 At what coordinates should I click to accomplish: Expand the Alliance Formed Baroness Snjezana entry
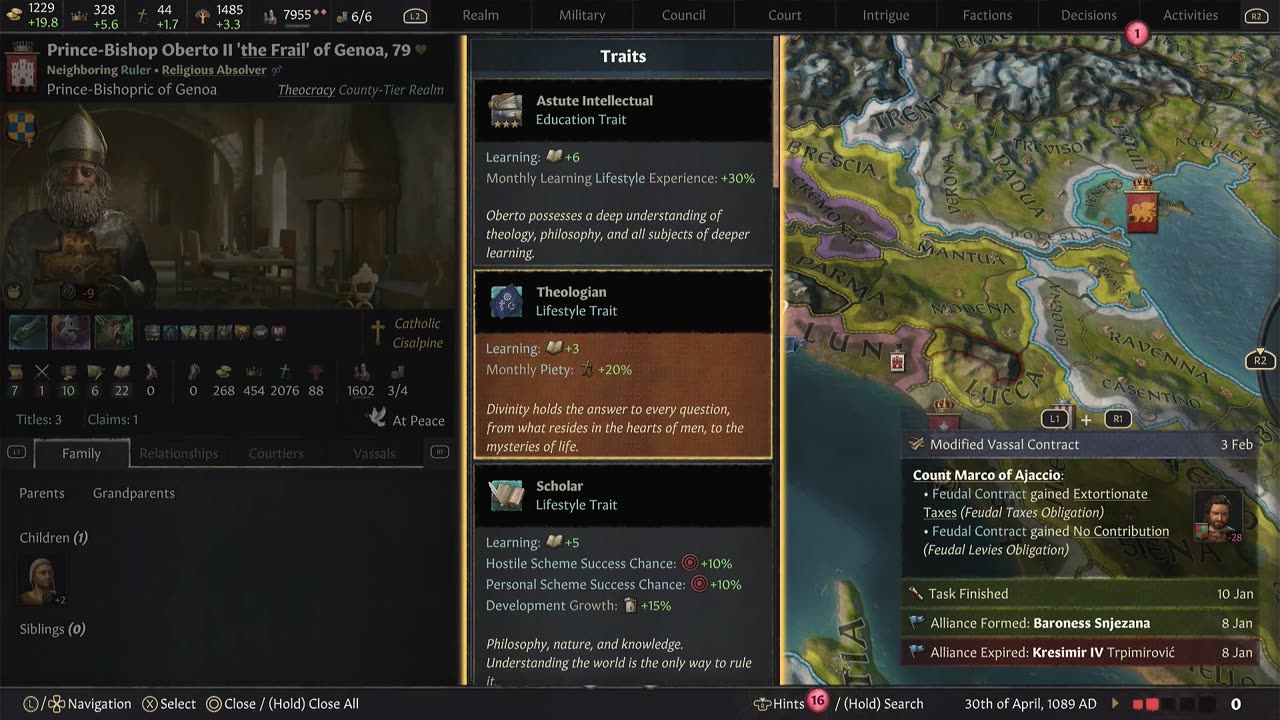1080,623
